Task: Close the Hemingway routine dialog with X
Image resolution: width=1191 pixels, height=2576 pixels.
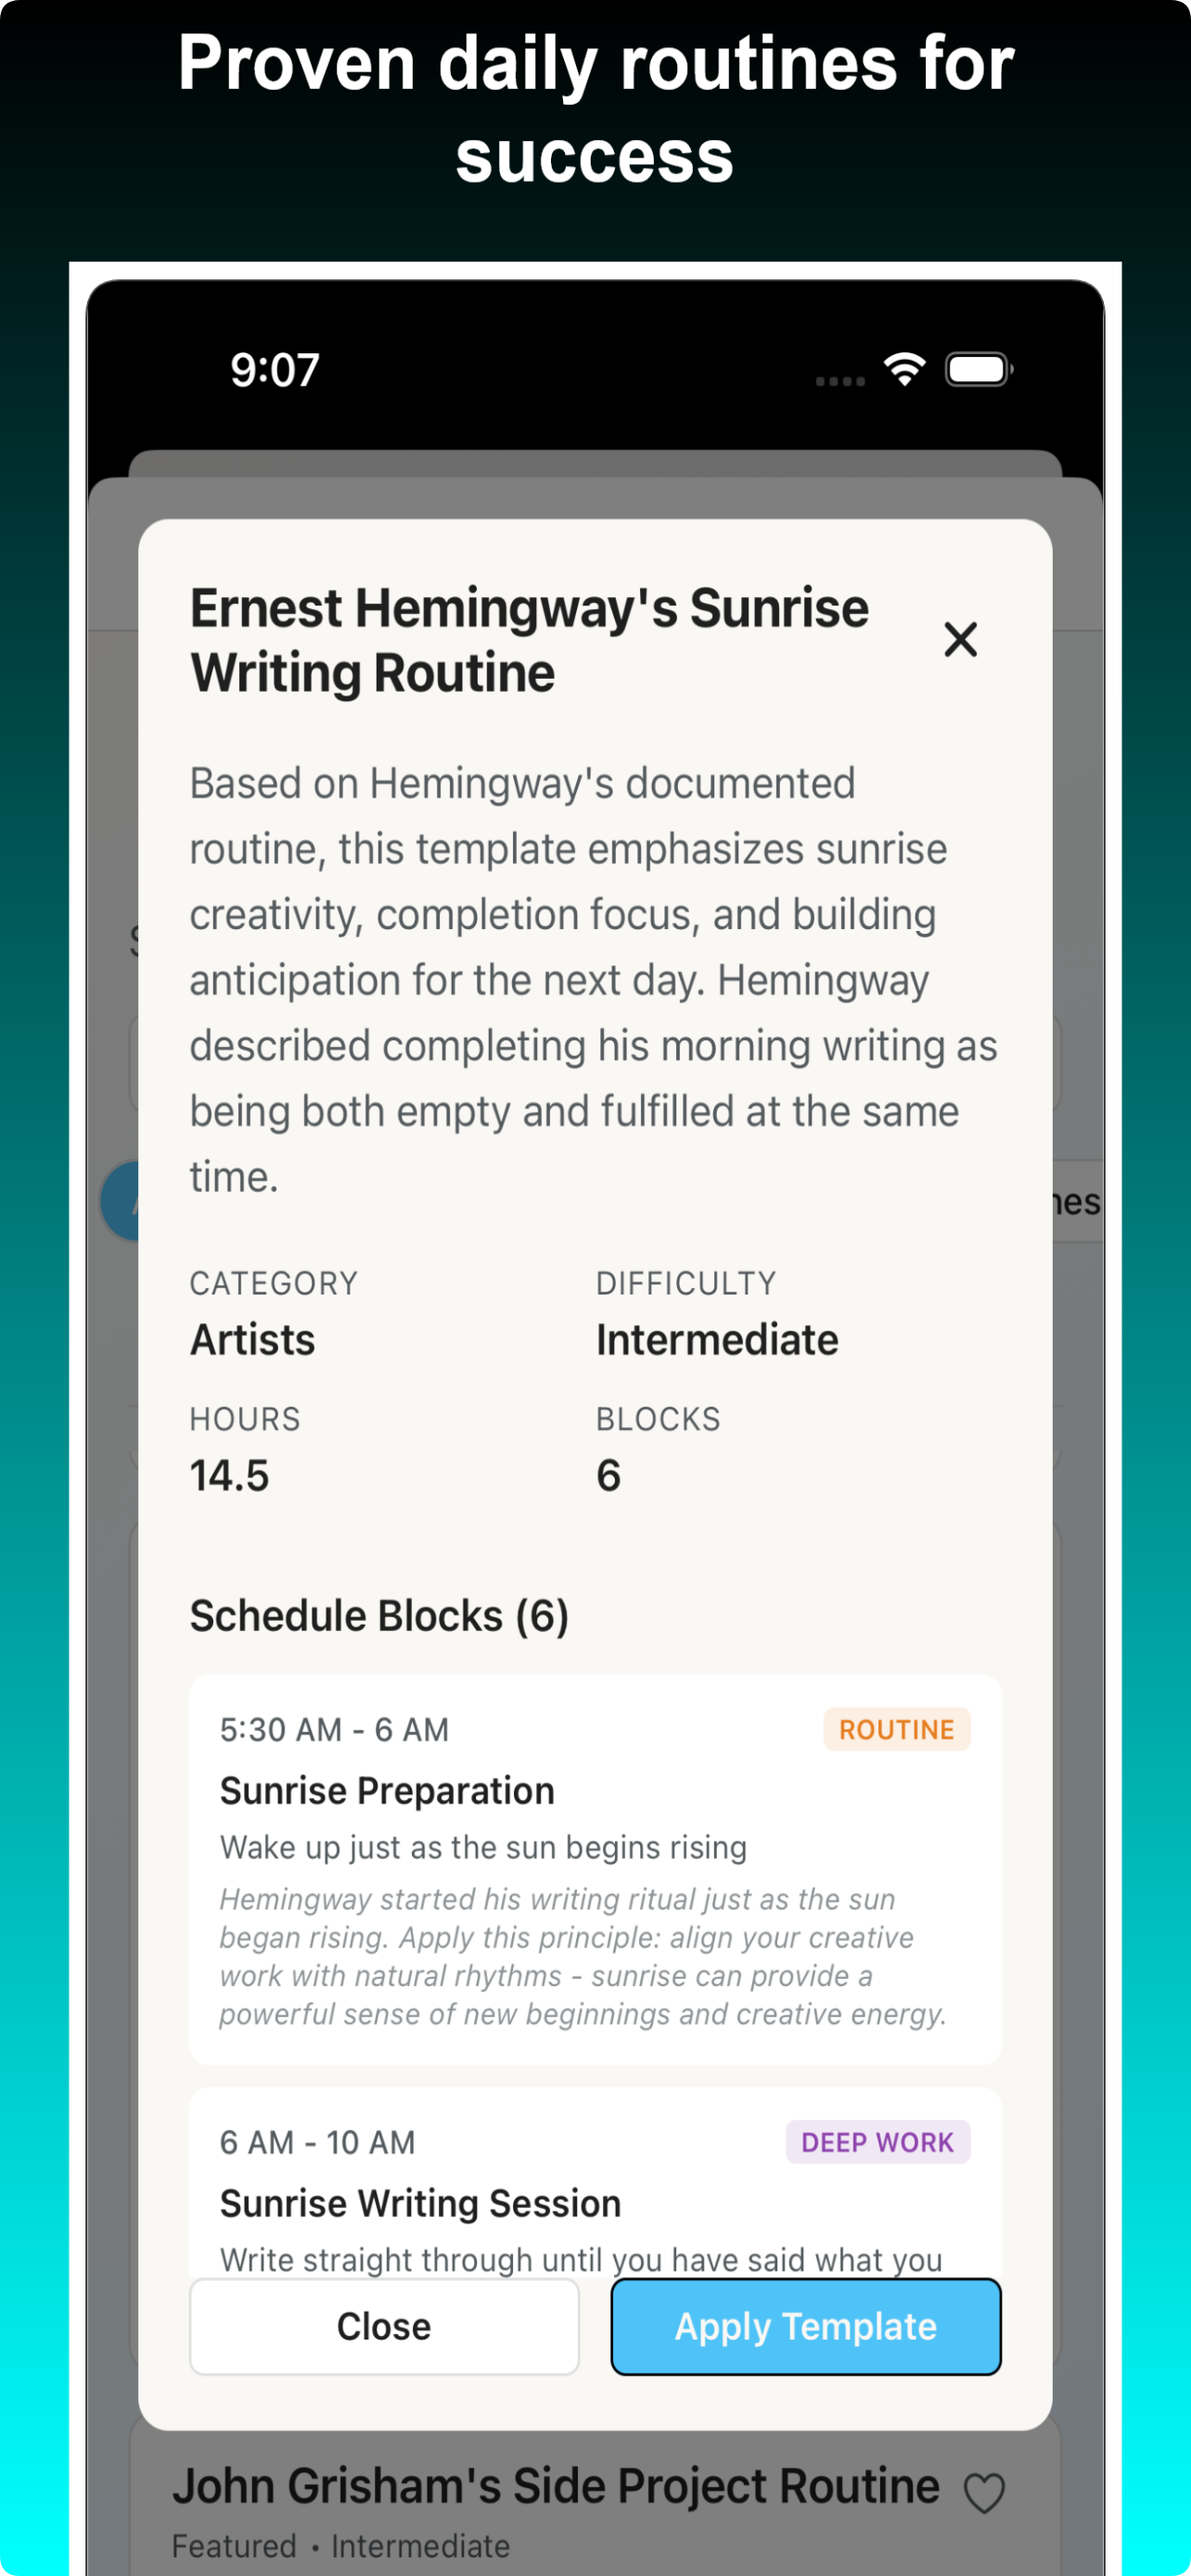Action: pyautogui.click(x=960, y=640)
